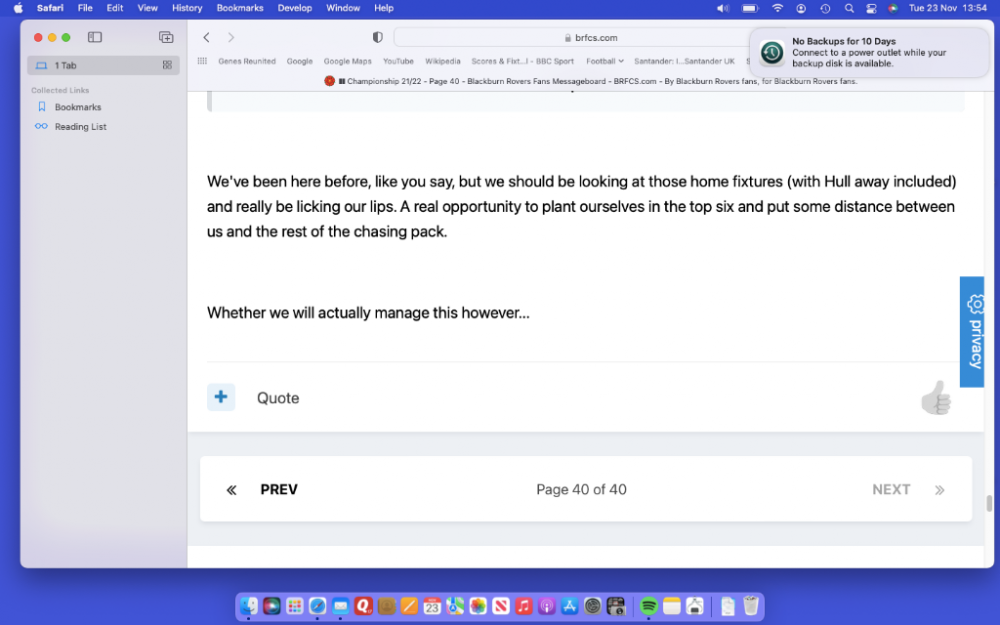The image size is (1000, 625).
Task: Open the Develop menu
Action: point(294,8)
